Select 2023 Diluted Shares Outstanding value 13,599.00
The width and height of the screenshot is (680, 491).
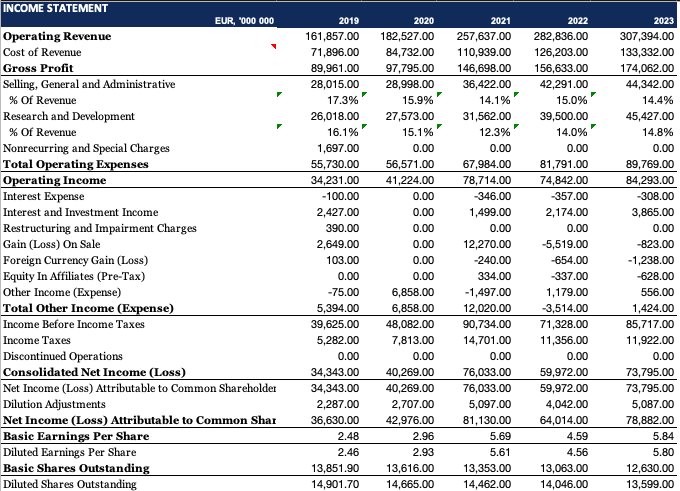pos(650,485)
